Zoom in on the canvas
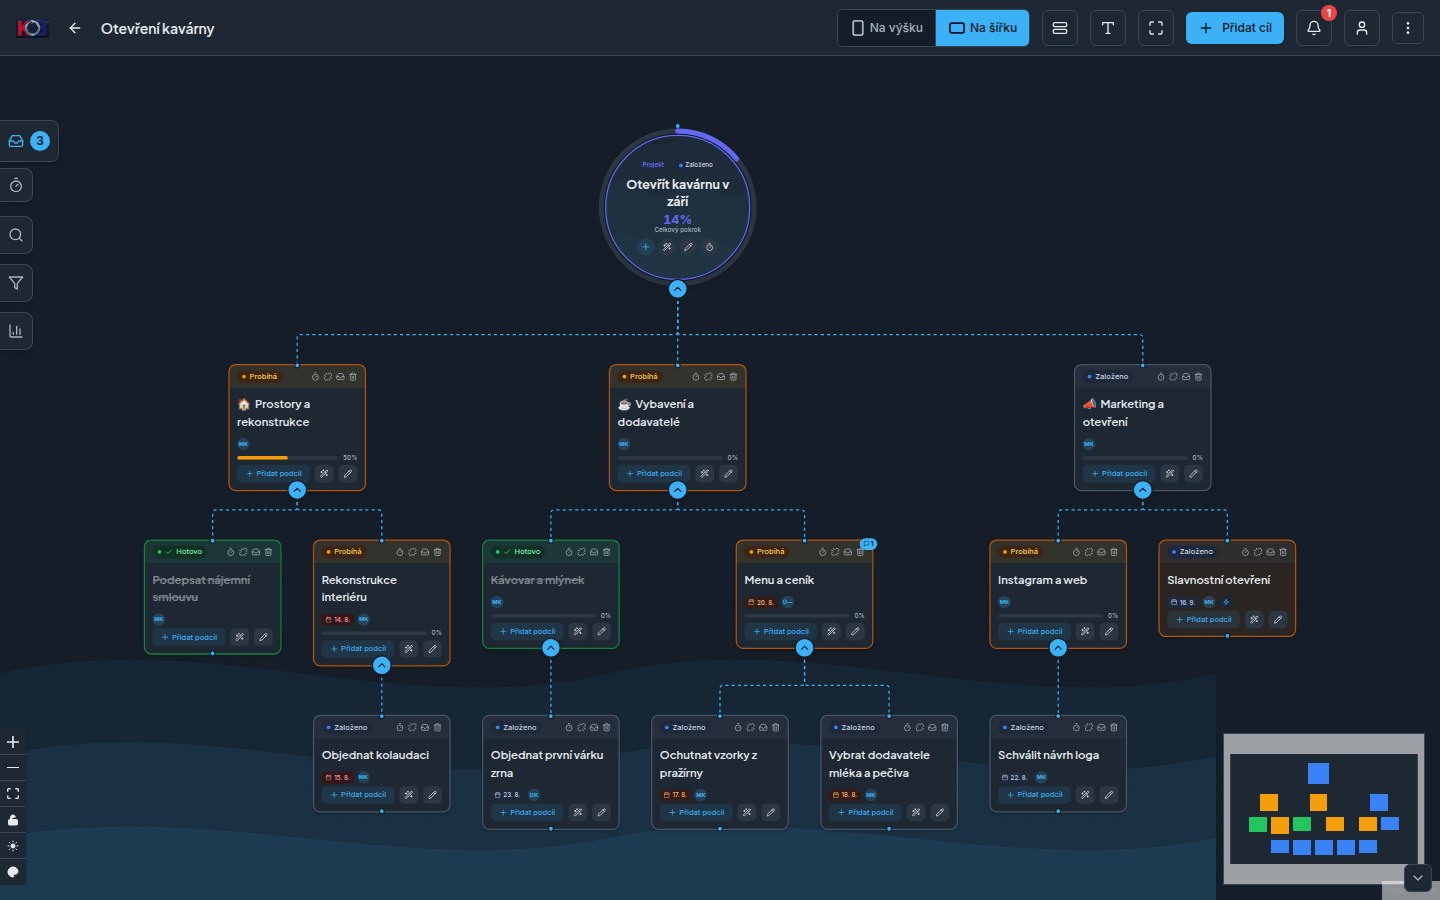 tap(13, 742)
